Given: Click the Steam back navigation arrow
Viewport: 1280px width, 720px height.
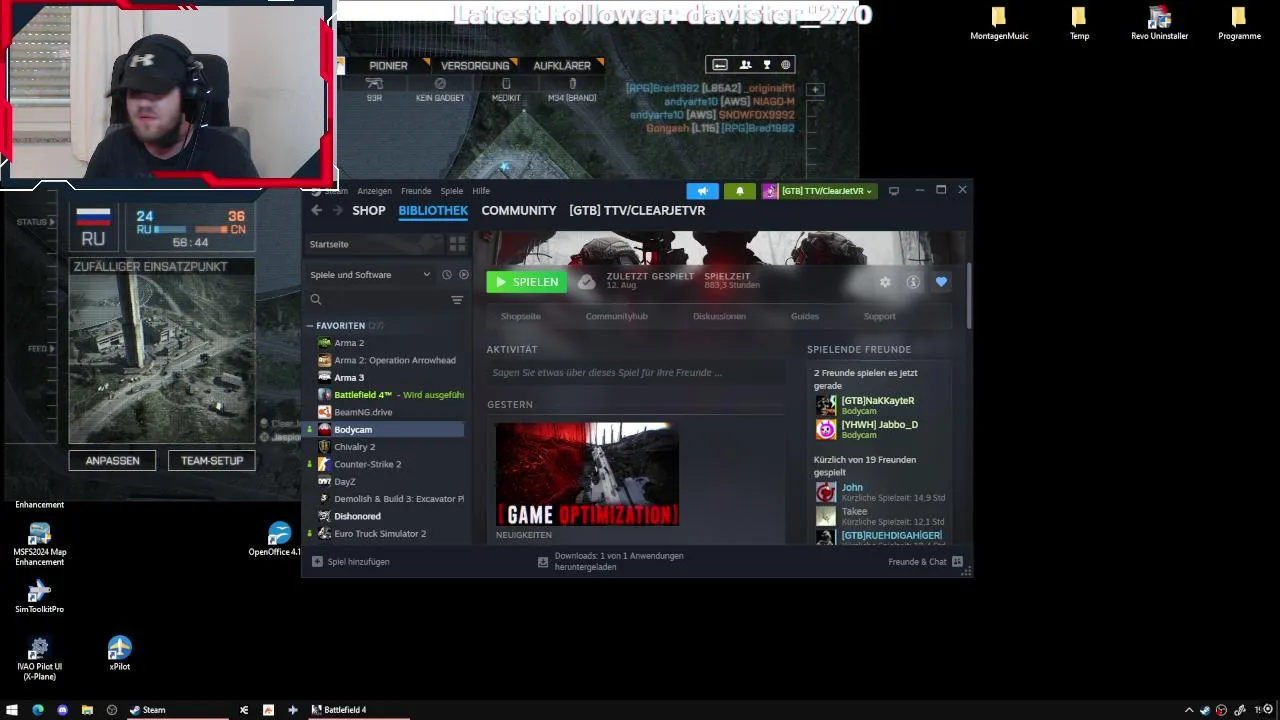Looking at the screenshot, I should pyautogui.click(x=316, y=210).
